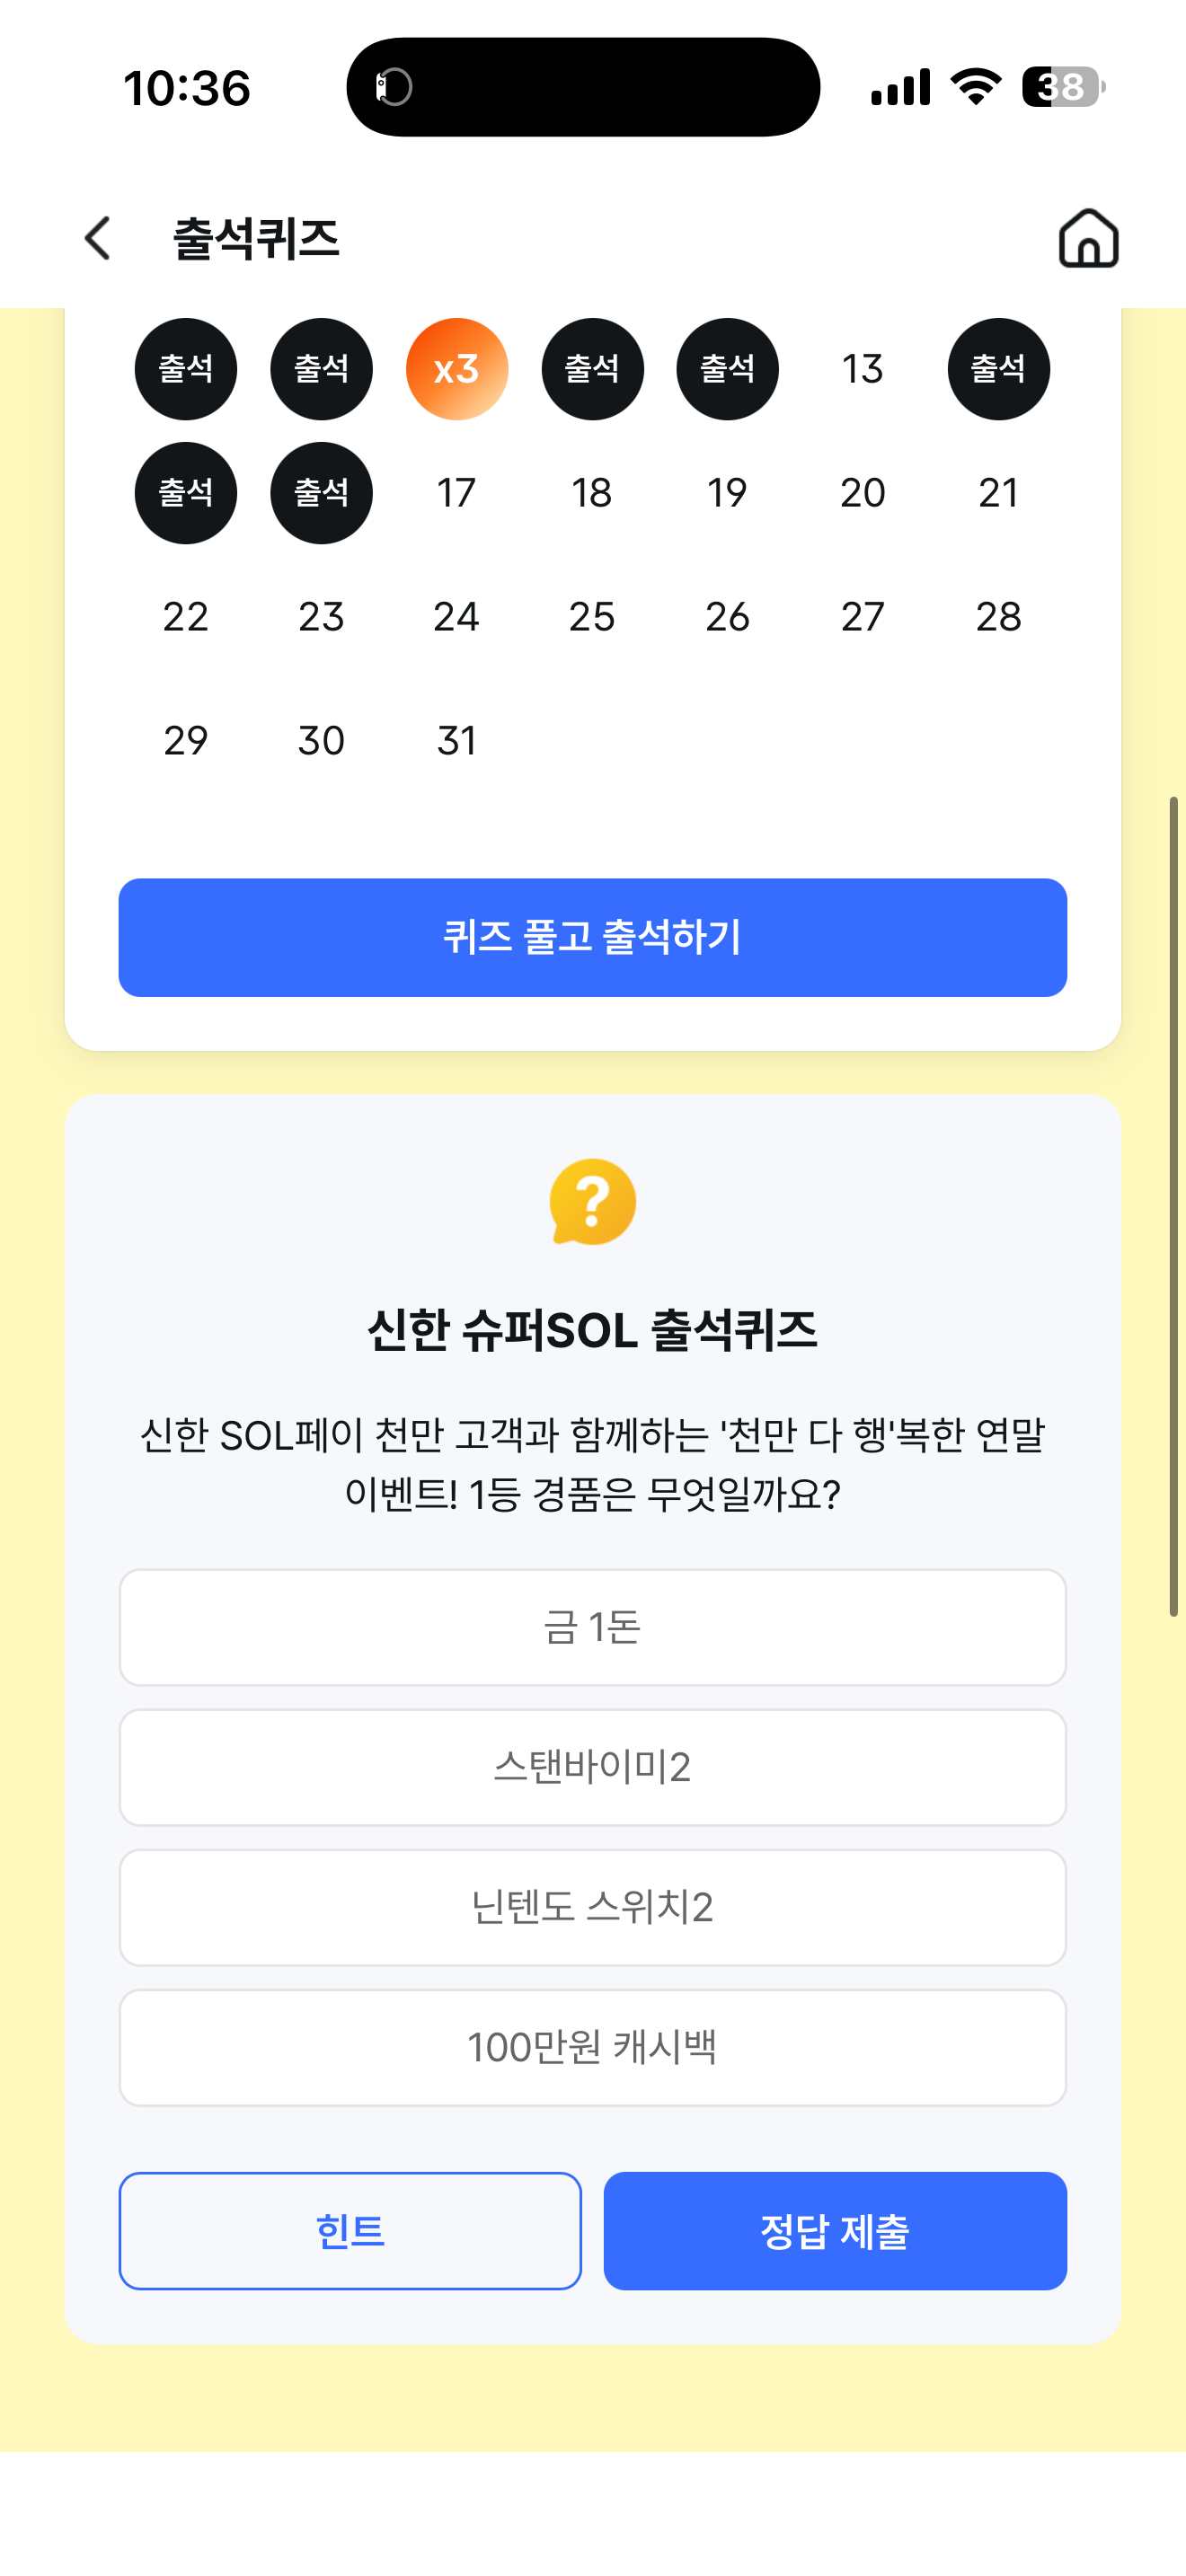
Task: Tap the back arrow icon
Action: pos(97,238)
